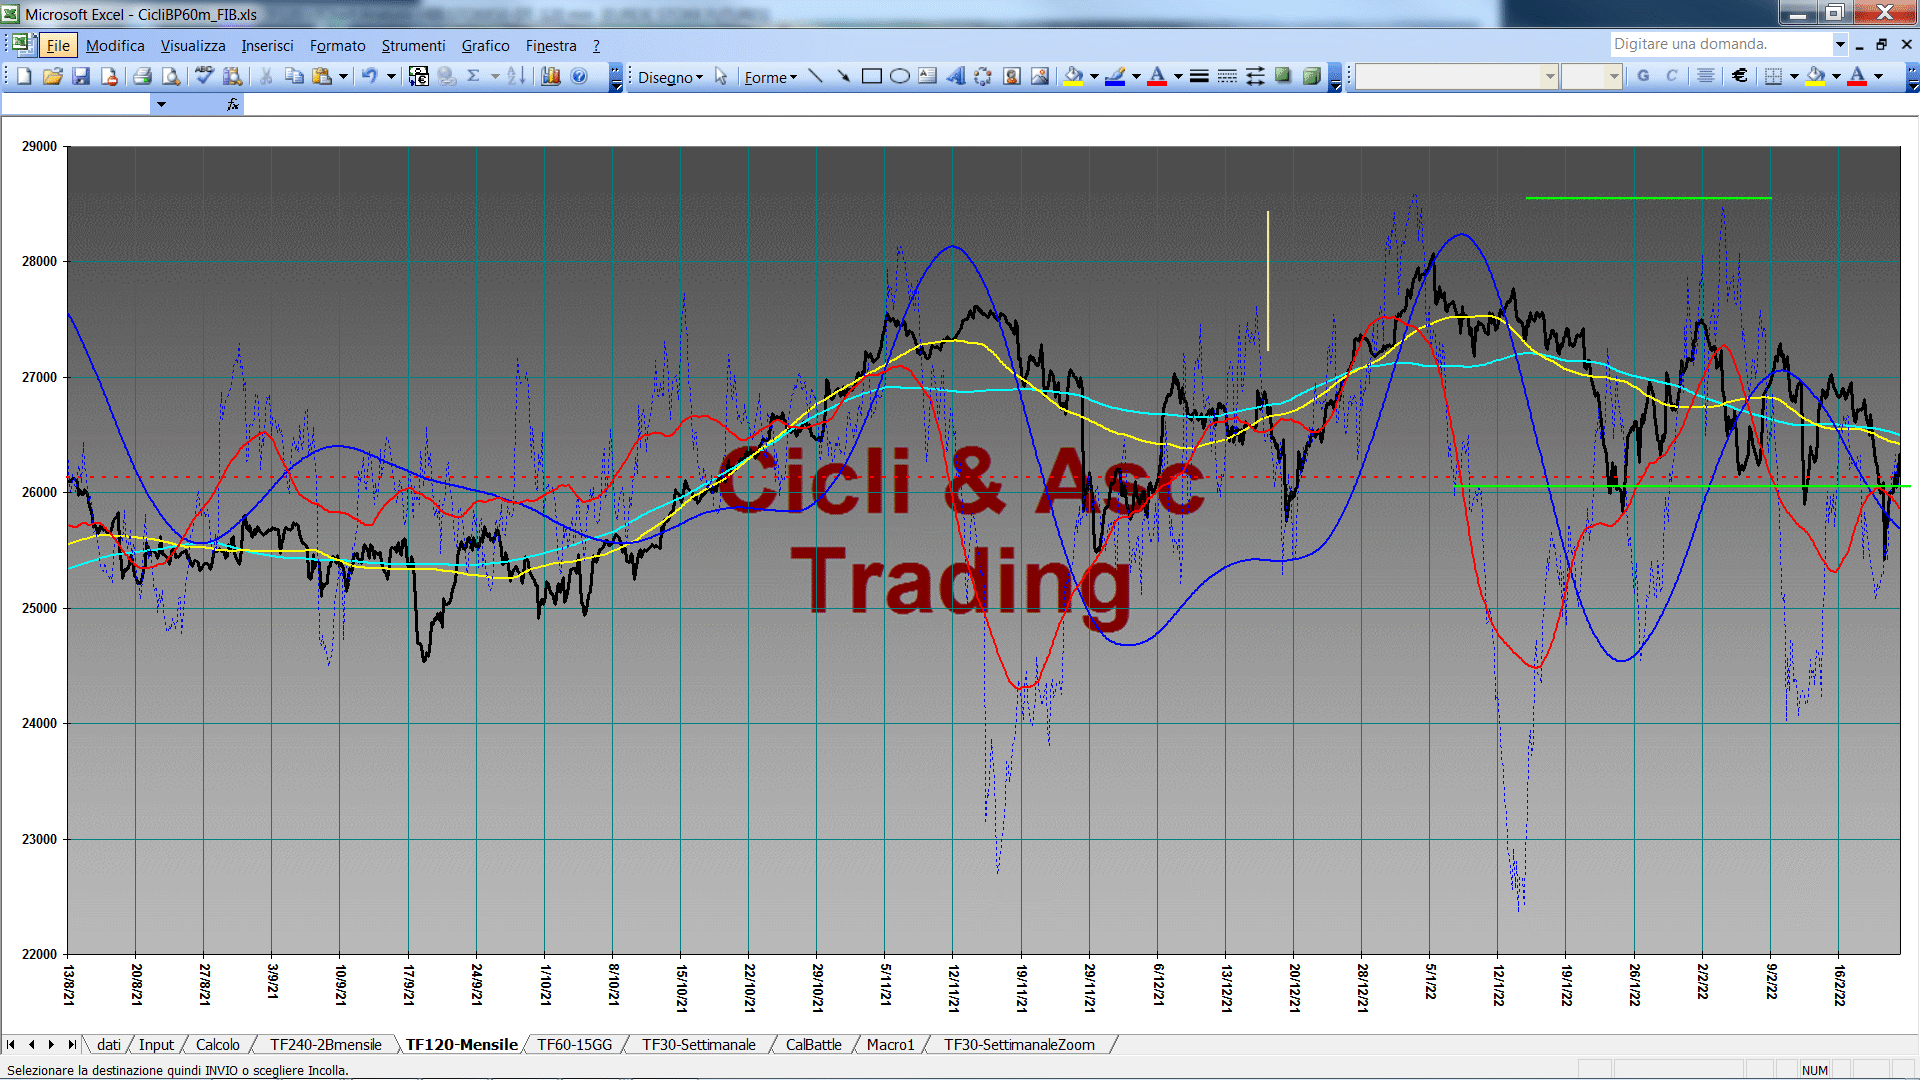Choose Line Style on drawing toolbar

click(1199, 76)
